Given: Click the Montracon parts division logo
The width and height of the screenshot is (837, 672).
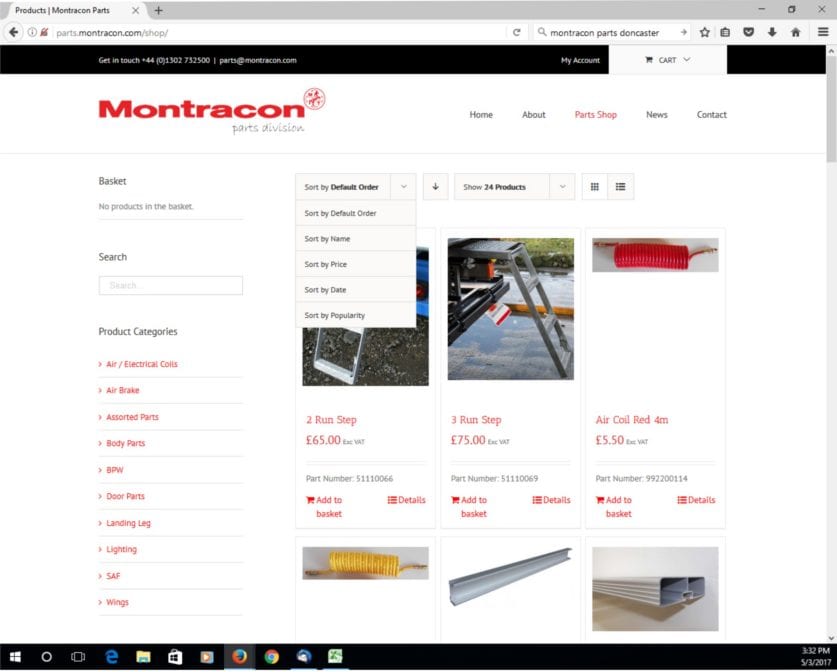Looking at the screenshot, I should pos(212,112).
